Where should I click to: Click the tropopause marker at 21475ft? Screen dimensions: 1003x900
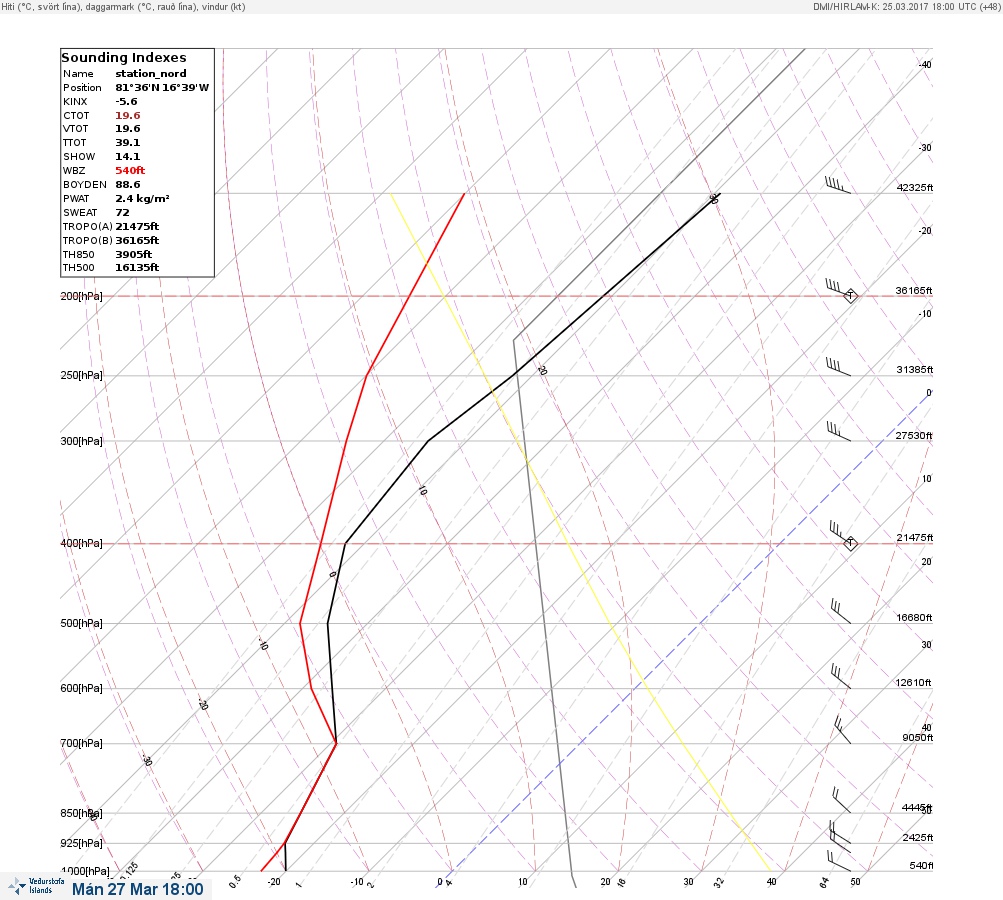tap(850, 543)
